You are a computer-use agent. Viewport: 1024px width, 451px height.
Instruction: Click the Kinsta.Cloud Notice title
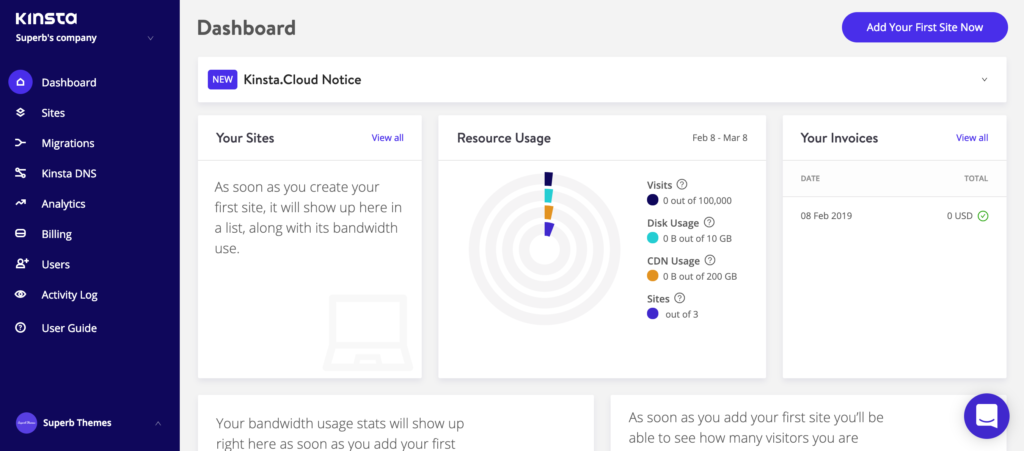(x=302, y=80)
